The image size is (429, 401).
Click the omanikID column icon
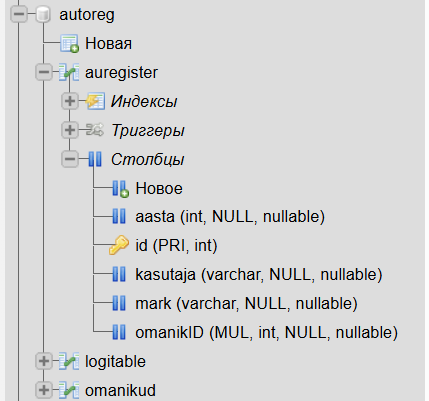pyautogui.click(x=119, y=332)
